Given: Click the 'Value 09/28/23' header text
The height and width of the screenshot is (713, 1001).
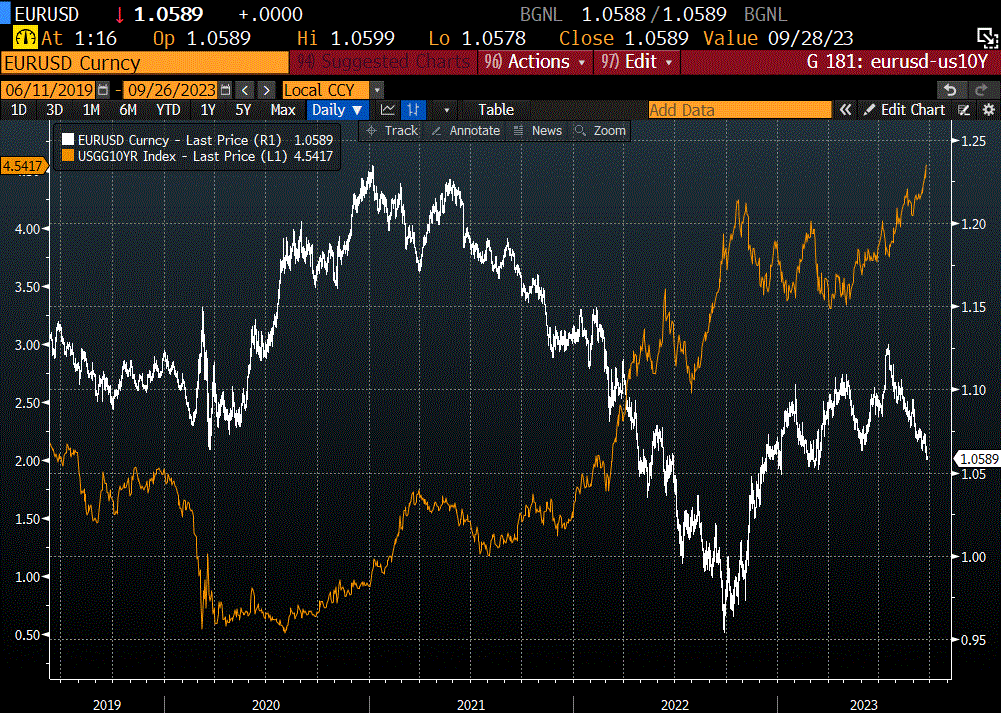Looking at the screenshot, I should click(778, 38).
